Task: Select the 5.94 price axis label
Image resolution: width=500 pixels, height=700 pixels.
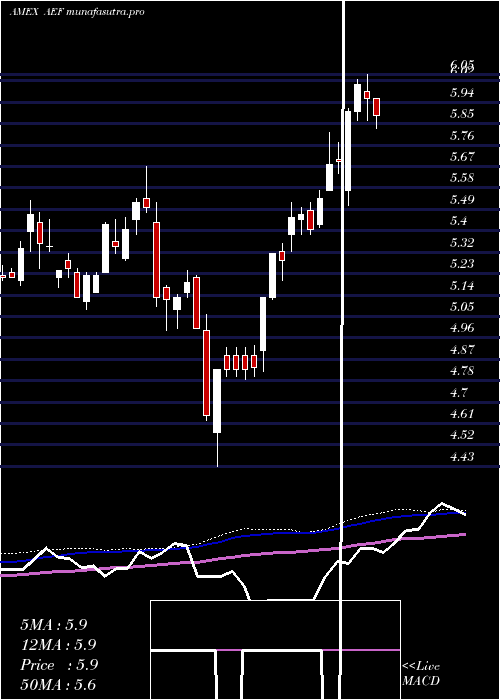Action: (x=462, y=92)
